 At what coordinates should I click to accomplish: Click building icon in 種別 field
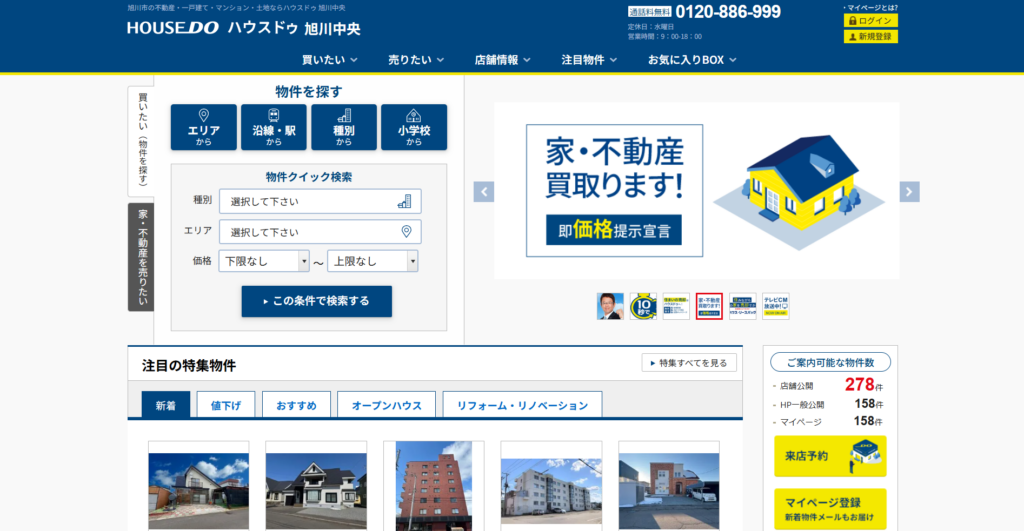405,201
